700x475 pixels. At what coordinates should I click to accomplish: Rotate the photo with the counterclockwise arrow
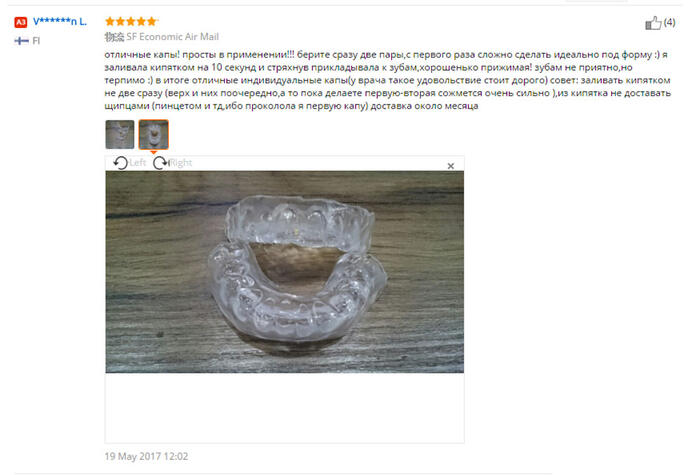click(x=121, y=163)
